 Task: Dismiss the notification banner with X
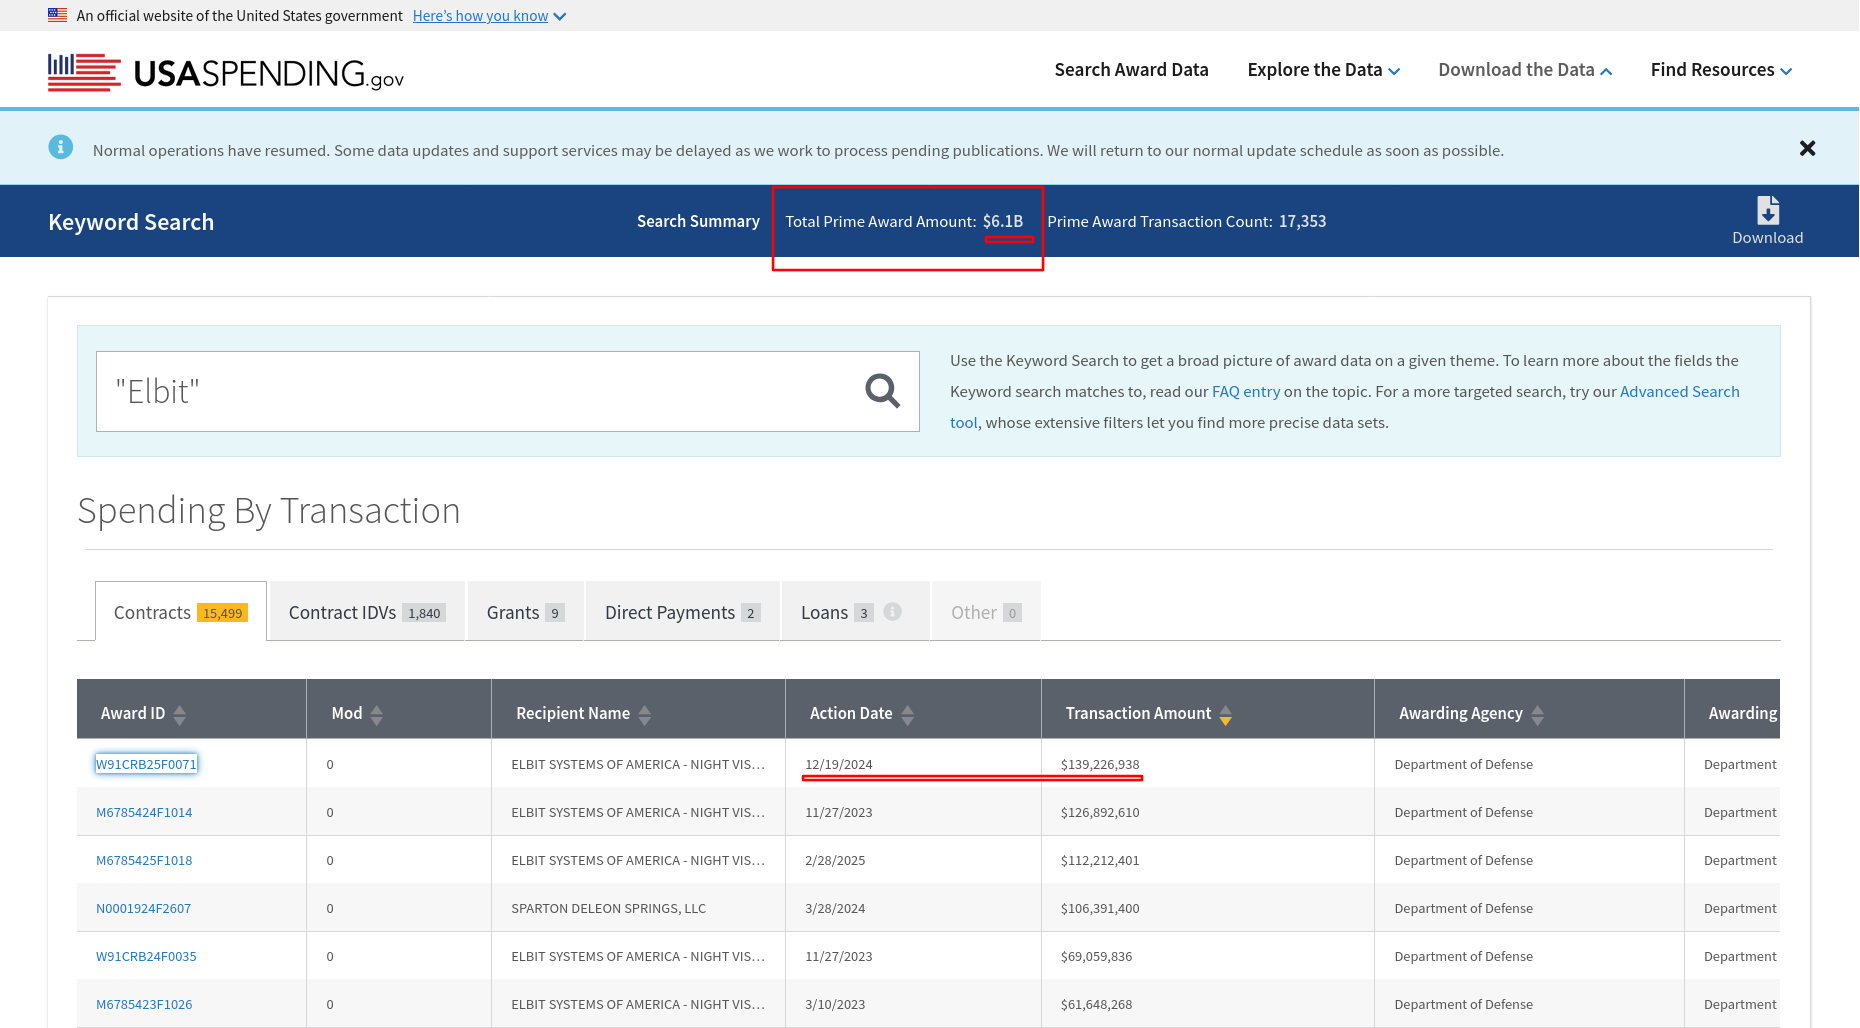click(x=1807, y=149)
